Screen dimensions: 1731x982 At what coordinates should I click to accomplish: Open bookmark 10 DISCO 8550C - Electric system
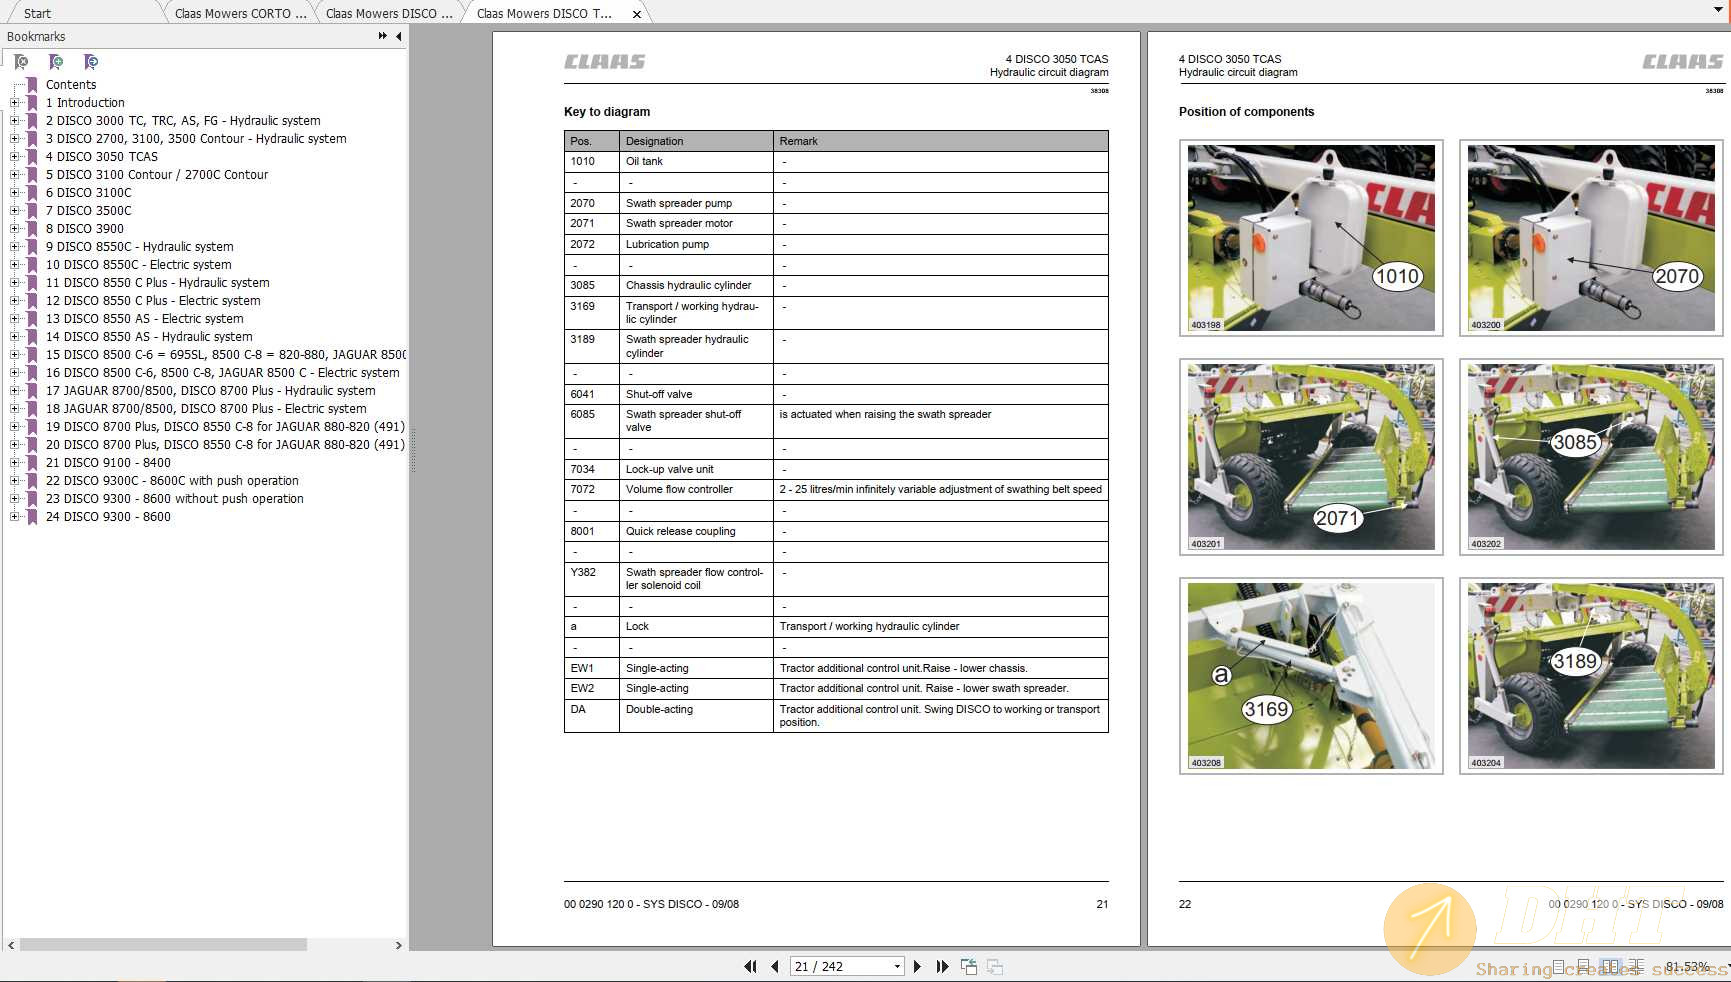pyautogui.click(x=138, y=265)
